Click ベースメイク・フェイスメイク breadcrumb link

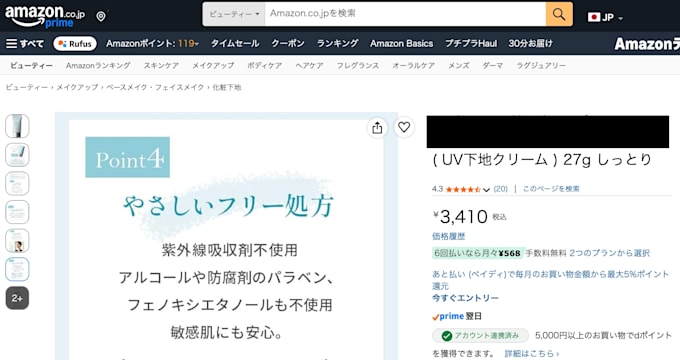(x=155, y=87)
